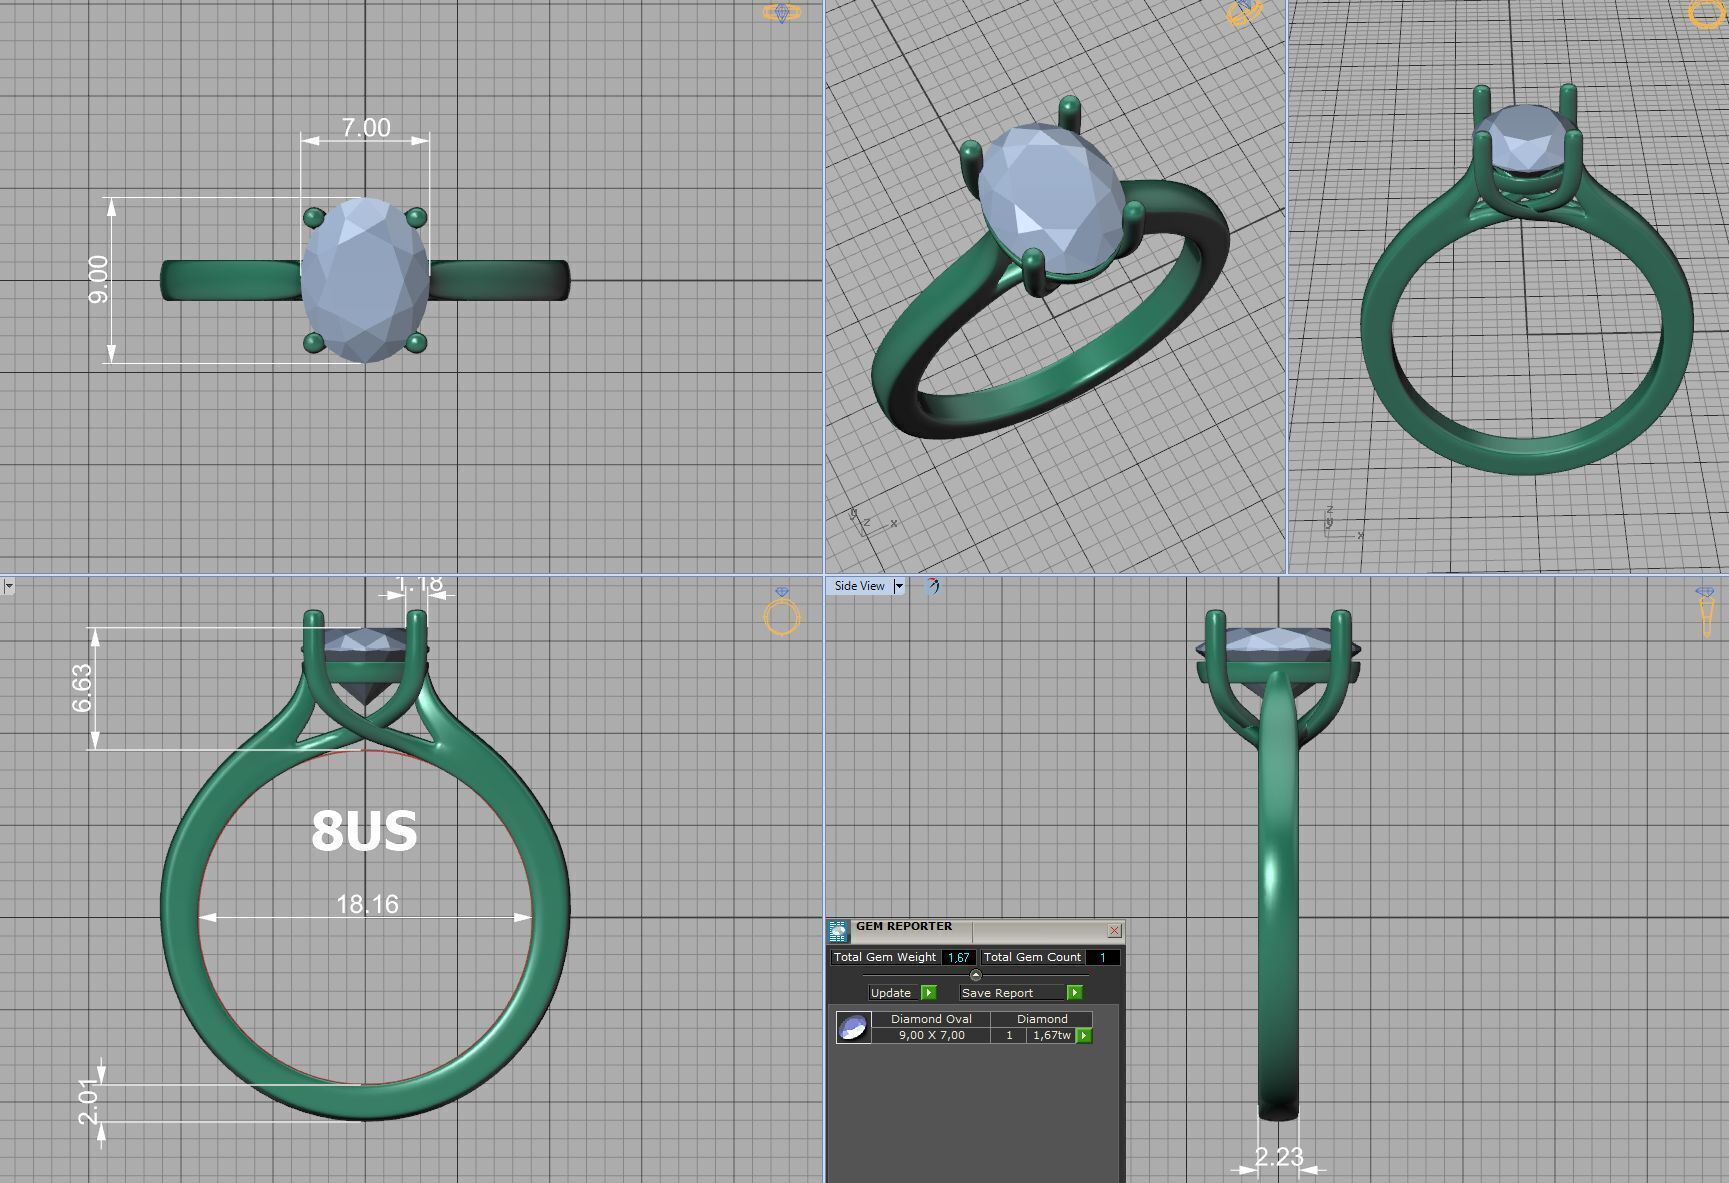Click the 18.16 inner diameter dimension

click(367, 904)
